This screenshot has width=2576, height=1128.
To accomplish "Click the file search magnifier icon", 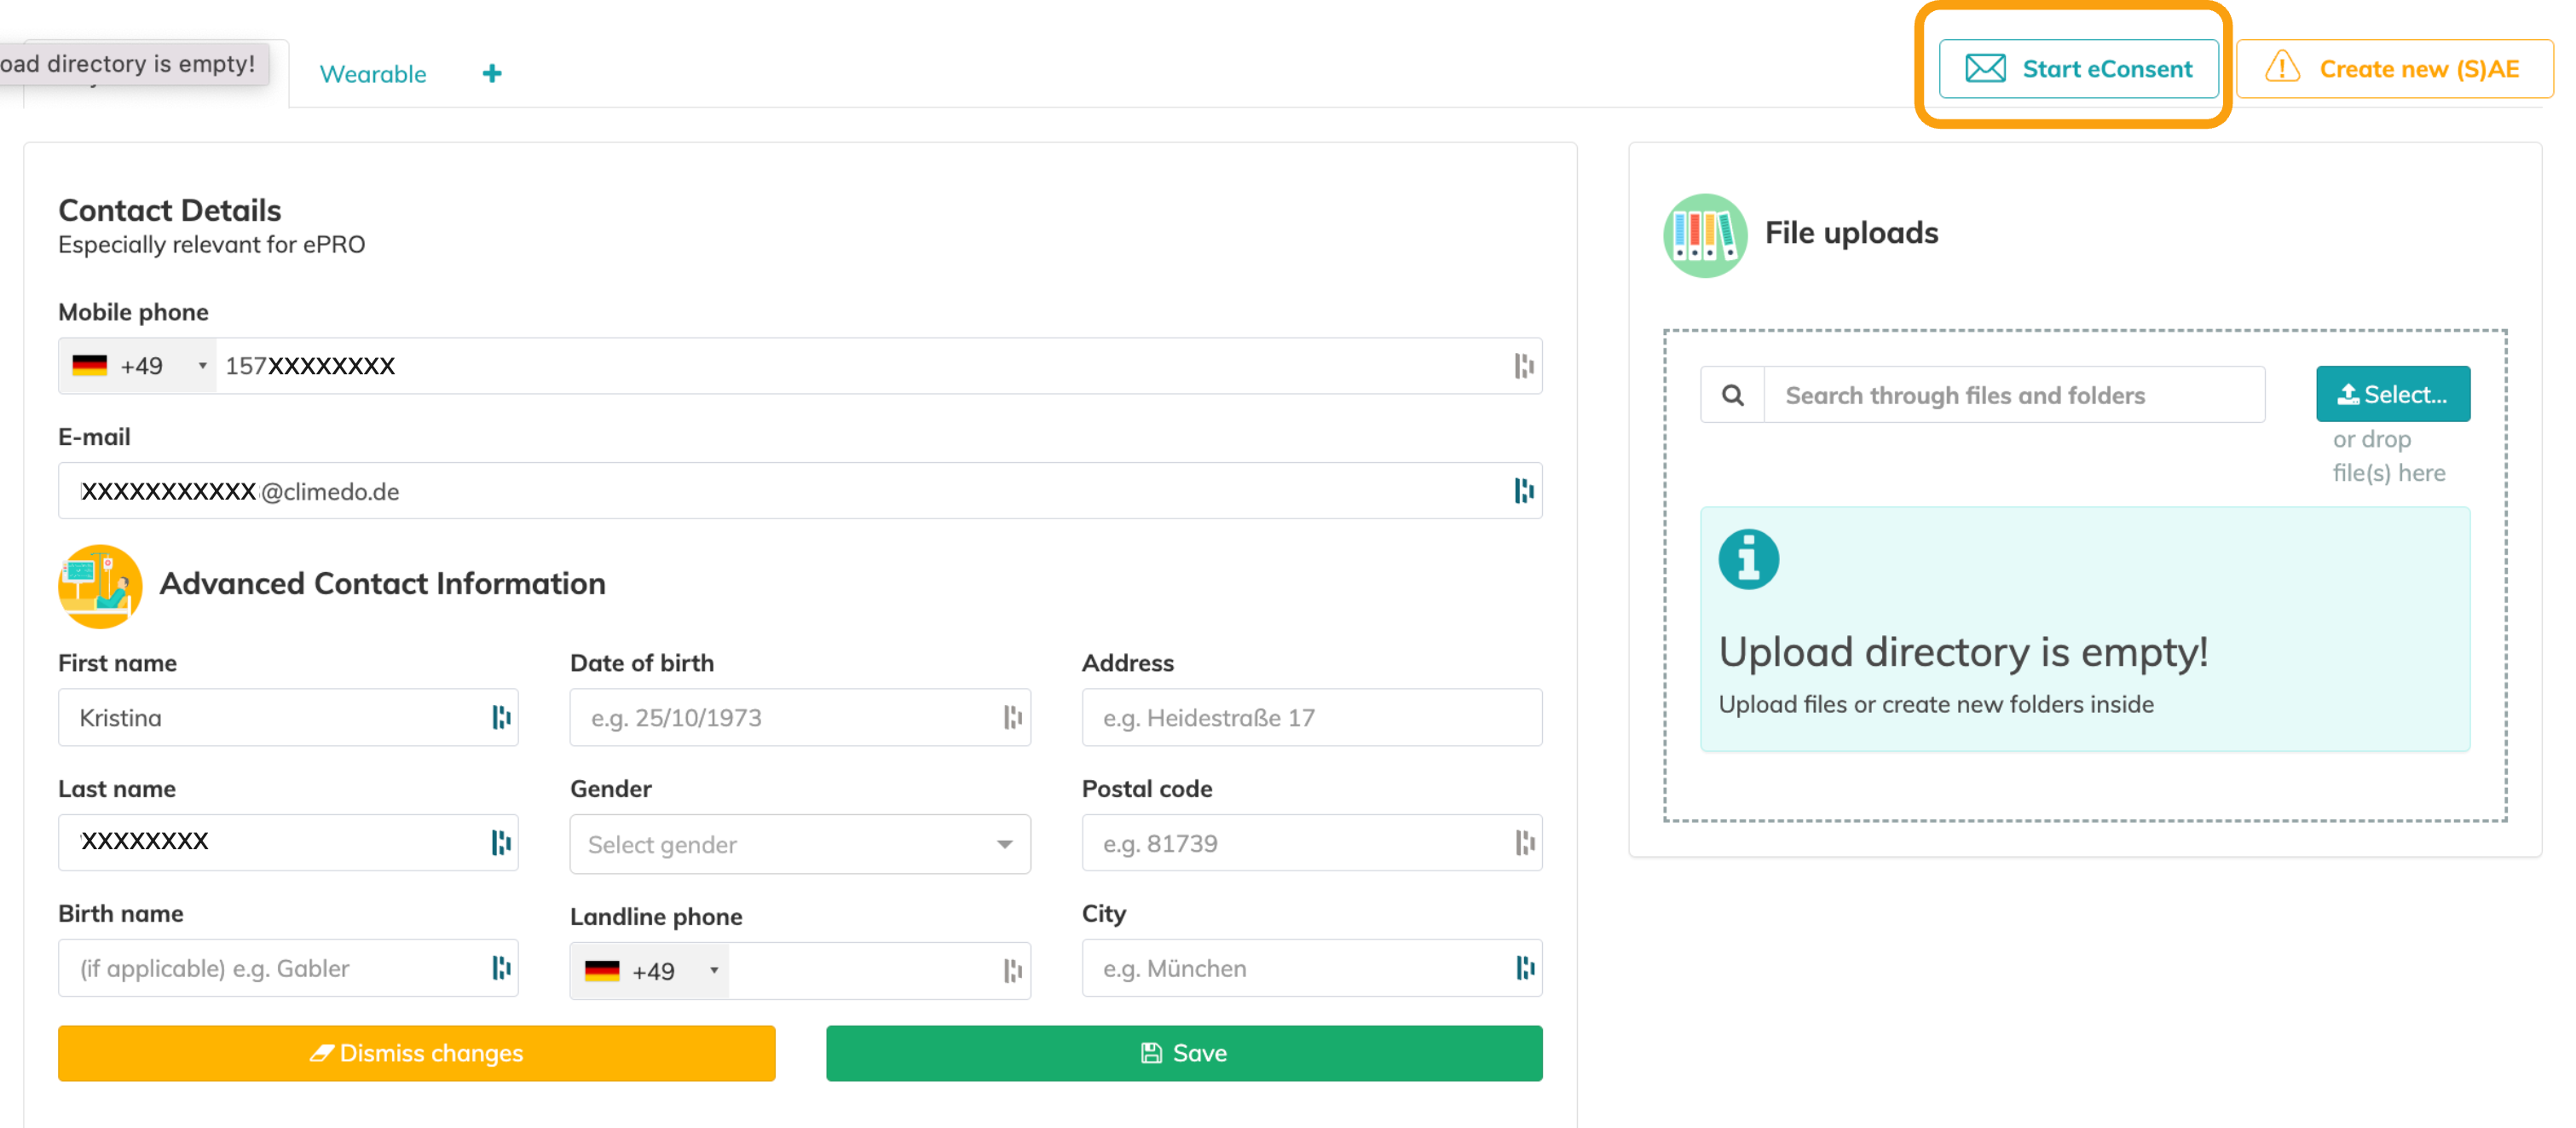I will pos(1732,395).
